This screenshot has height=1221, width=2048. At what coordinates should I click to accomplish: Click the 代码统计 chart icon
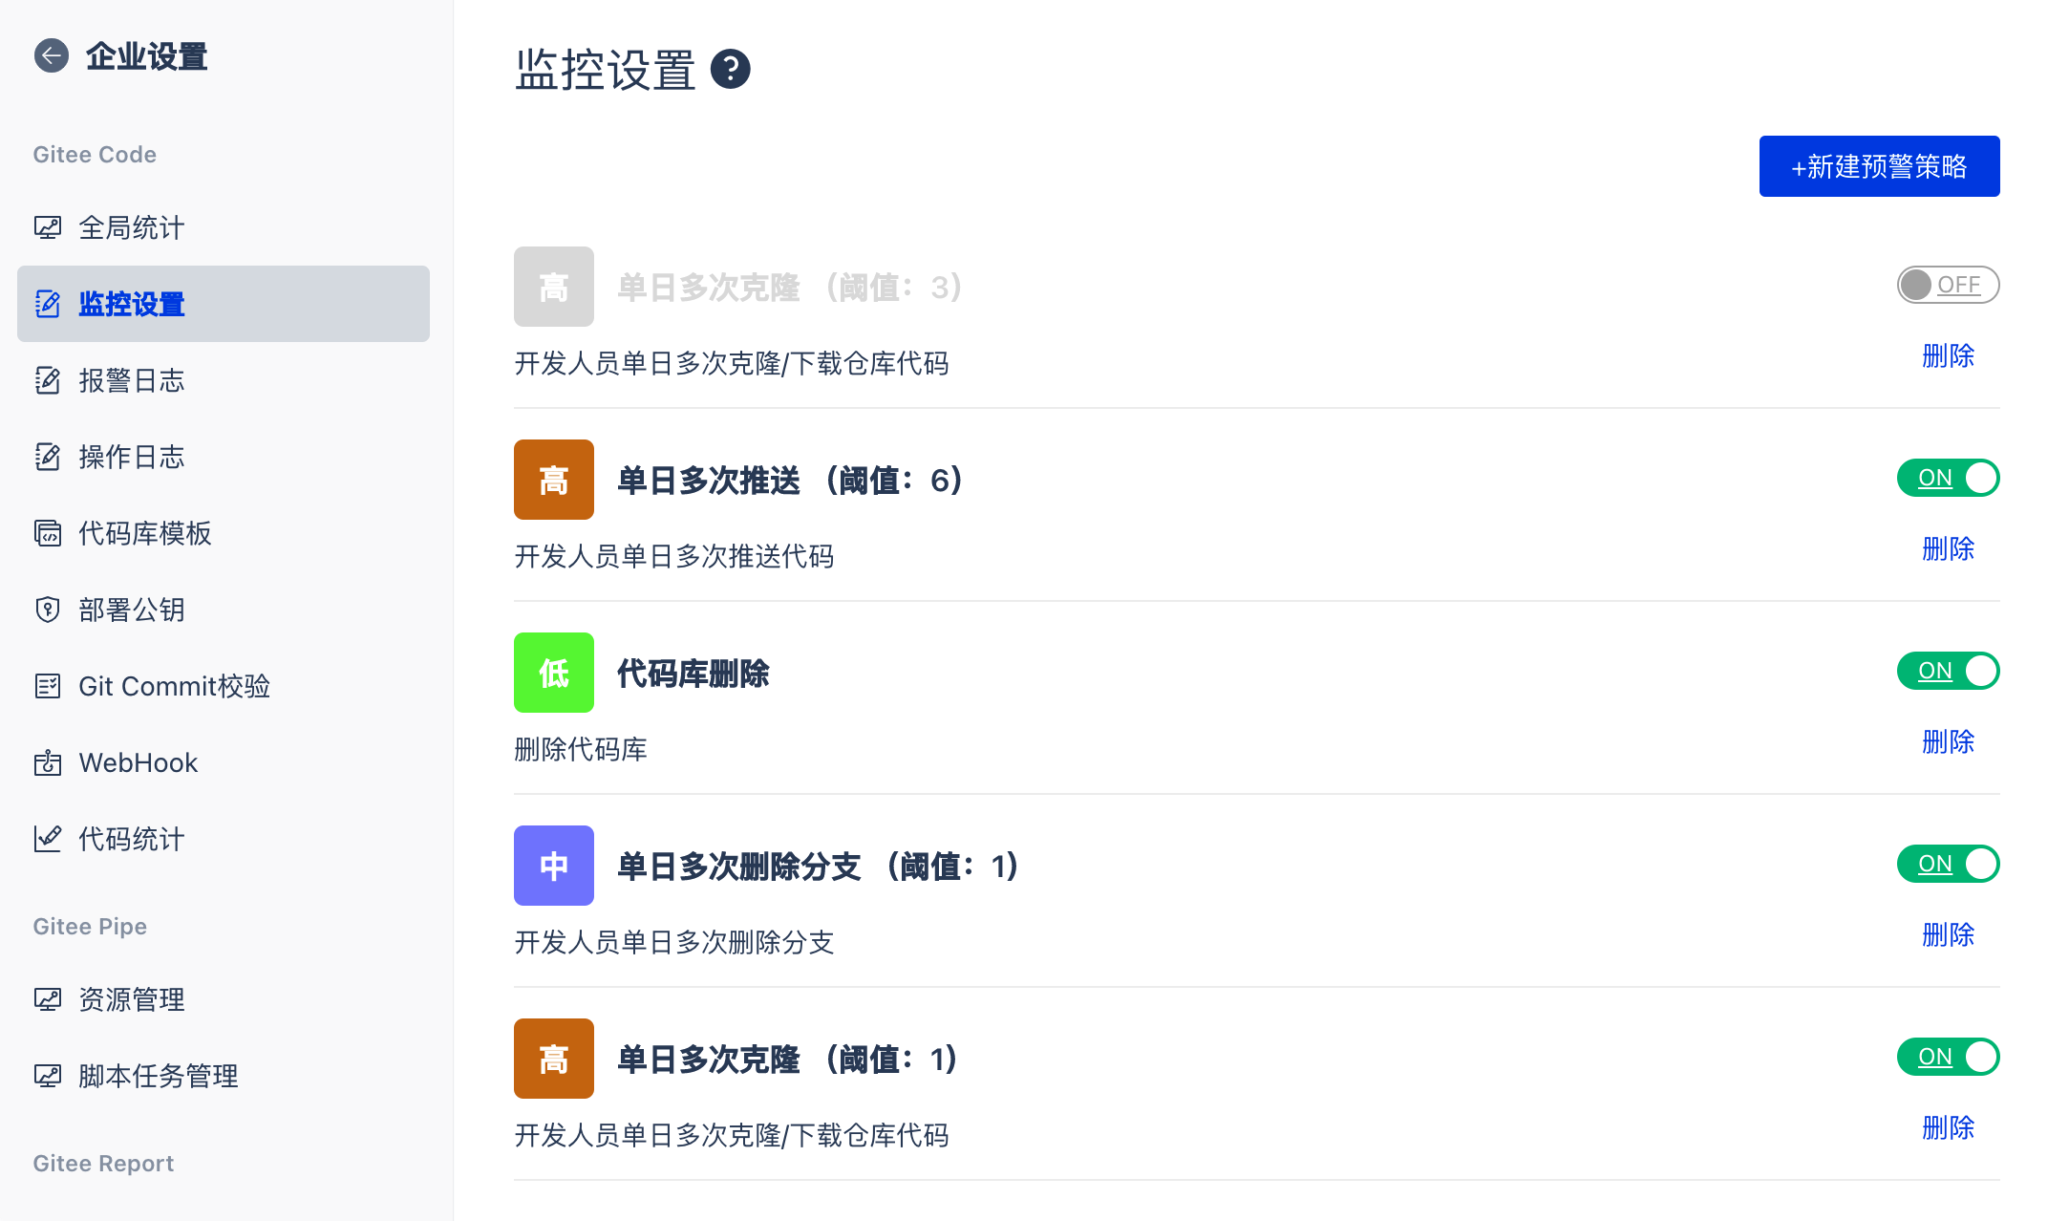tap(47, 839)
